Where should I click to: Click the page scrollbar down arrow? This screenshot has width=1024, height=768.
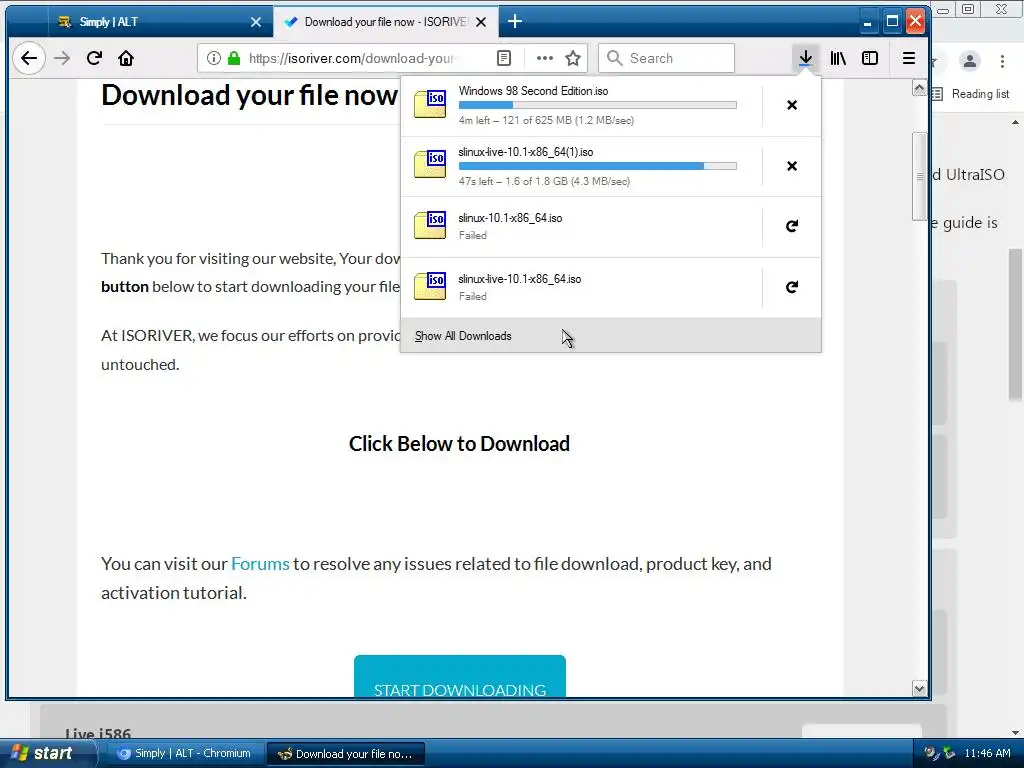tap(919, 688)
